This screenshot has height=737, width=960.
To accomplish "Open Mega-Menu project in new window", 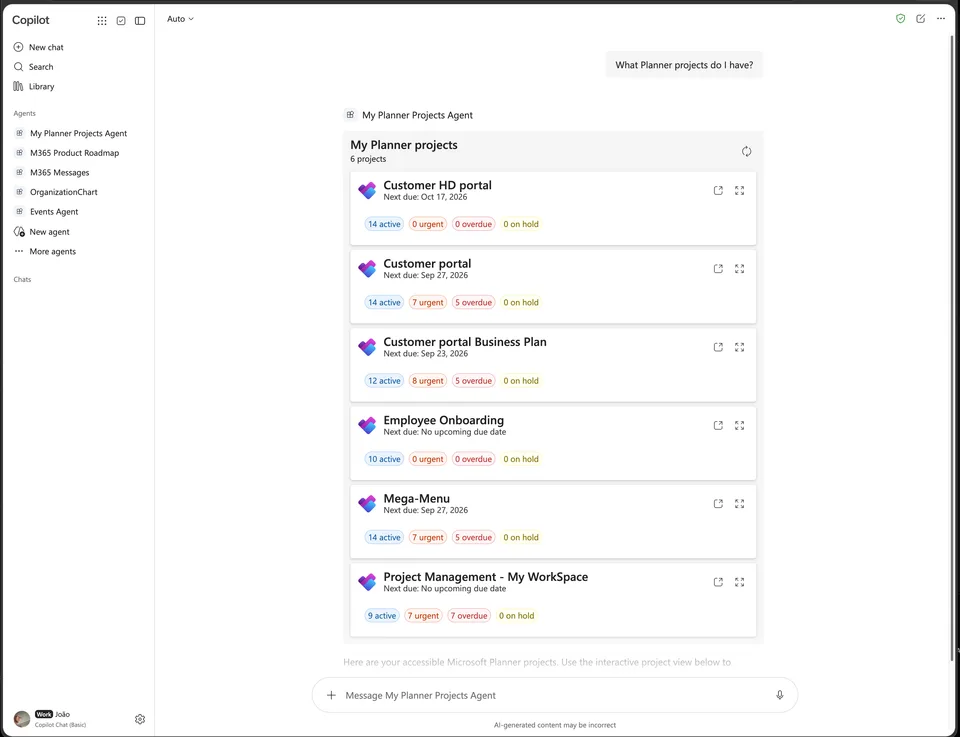I will 718,504.
